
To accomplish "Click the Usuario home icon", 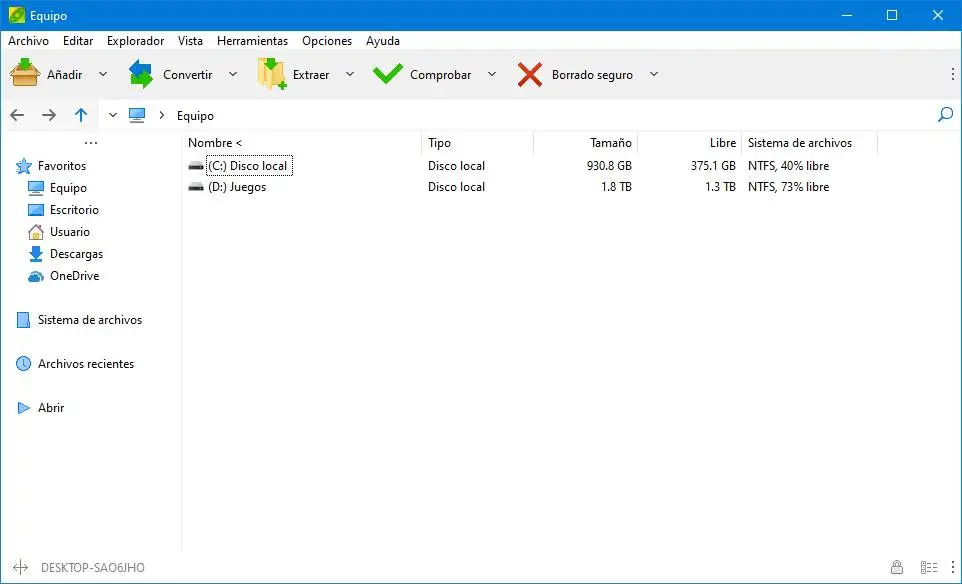I will [36, 232].
